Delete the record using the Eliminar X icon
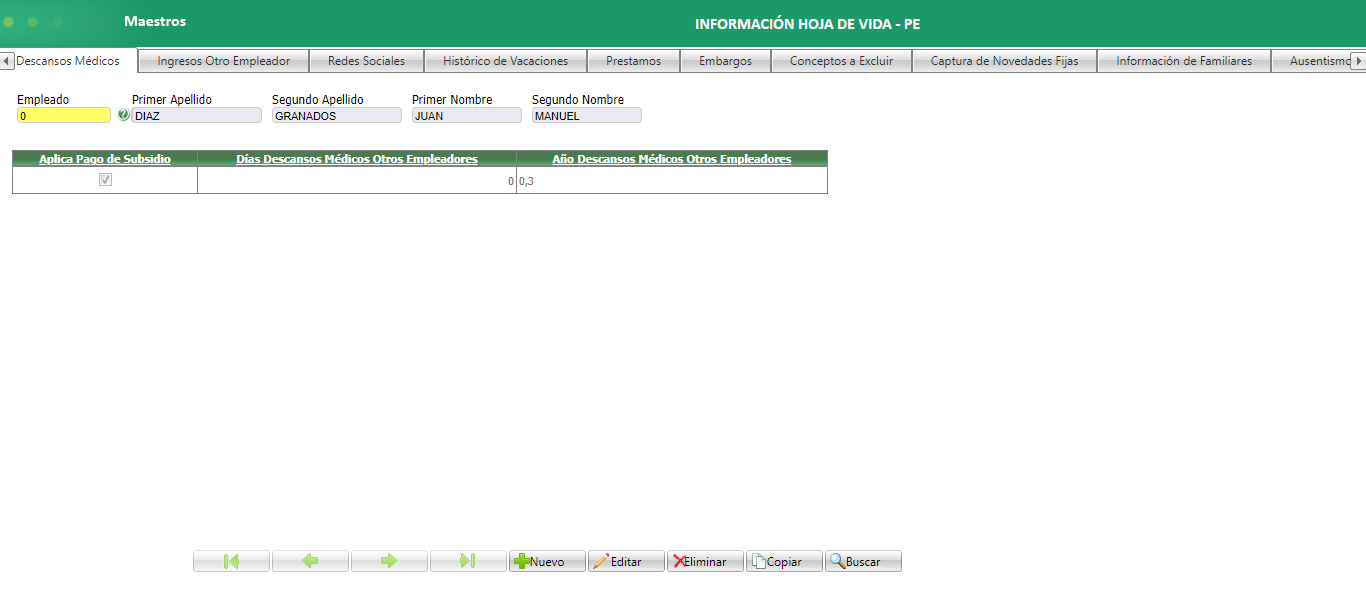 (679, 561)
